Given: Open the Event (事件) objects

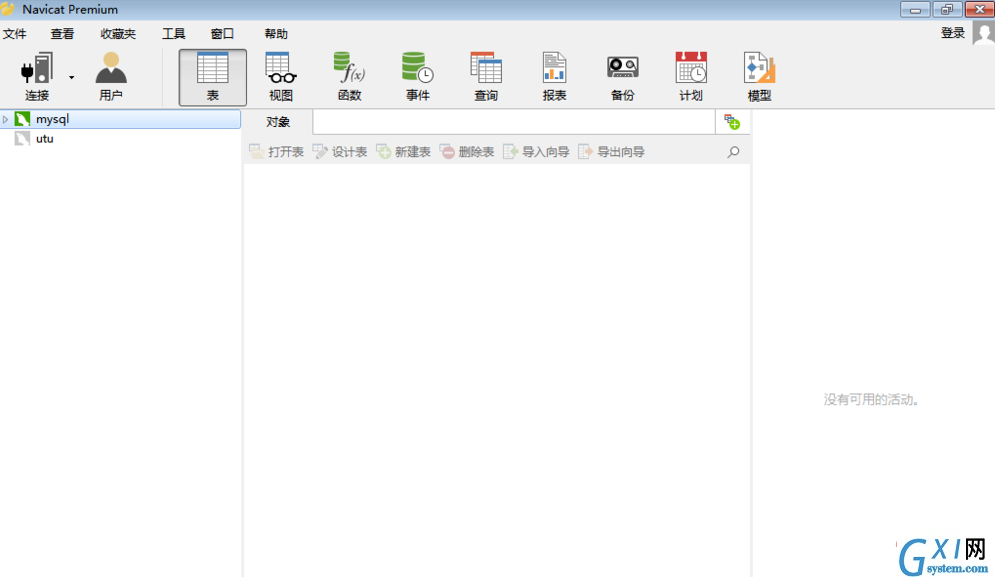Looking at the screenshot, I should pyautogui.click(x=418, y=77).
